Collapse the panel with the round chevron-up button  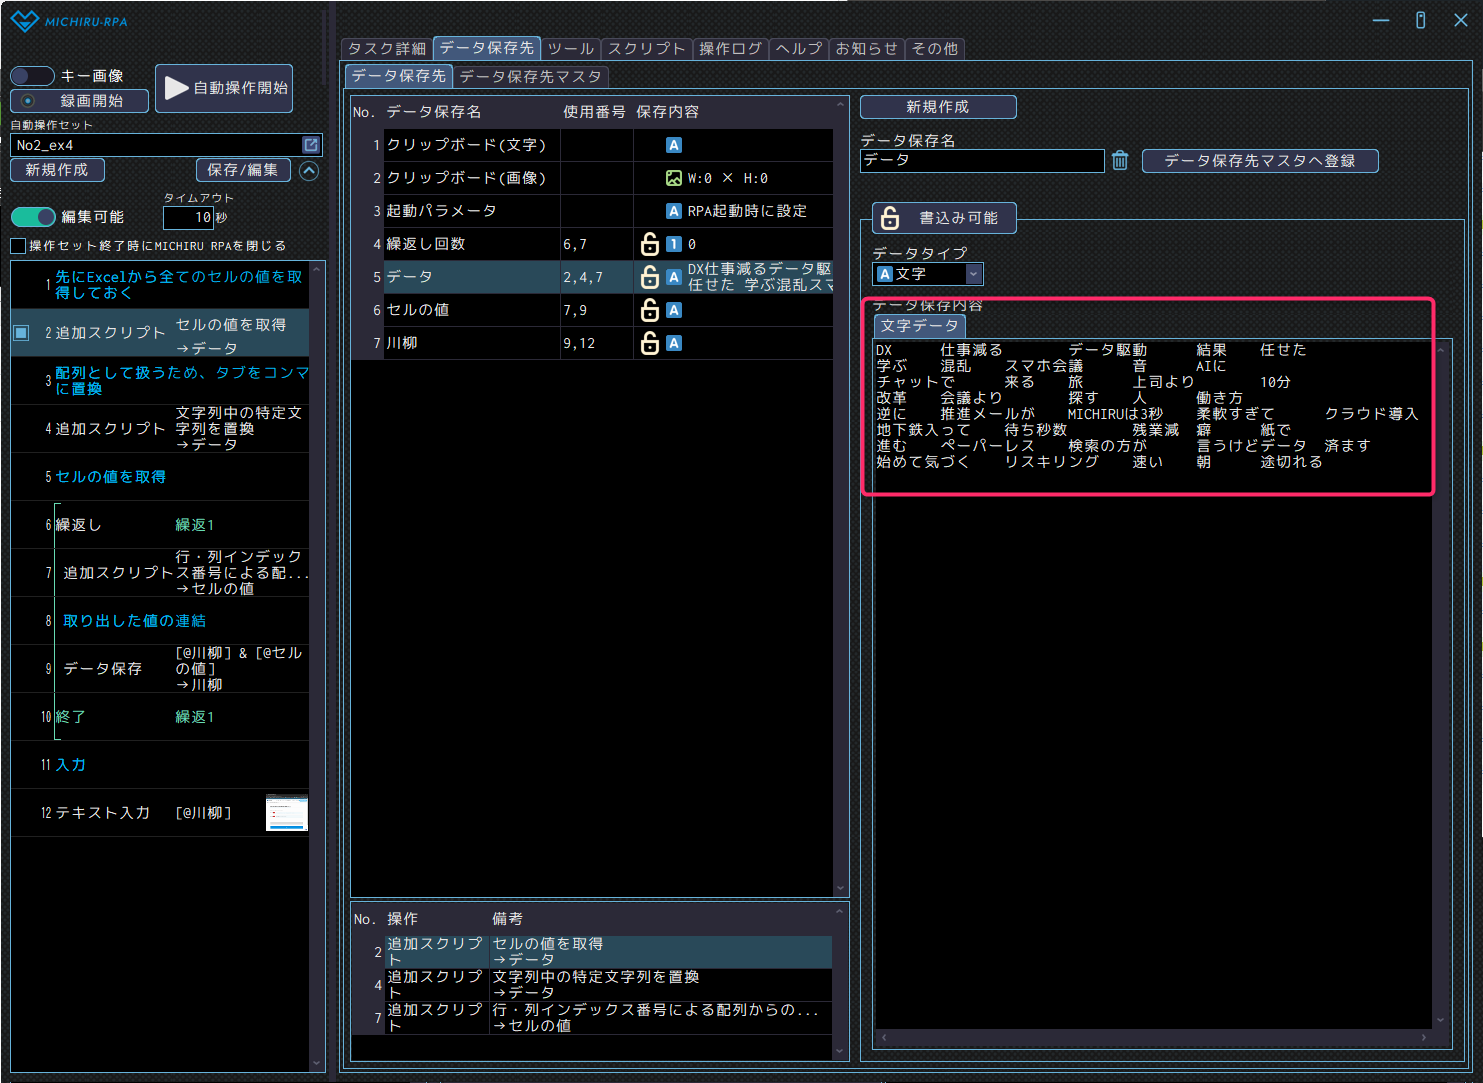pyautogui.click(x=309, y=171)
